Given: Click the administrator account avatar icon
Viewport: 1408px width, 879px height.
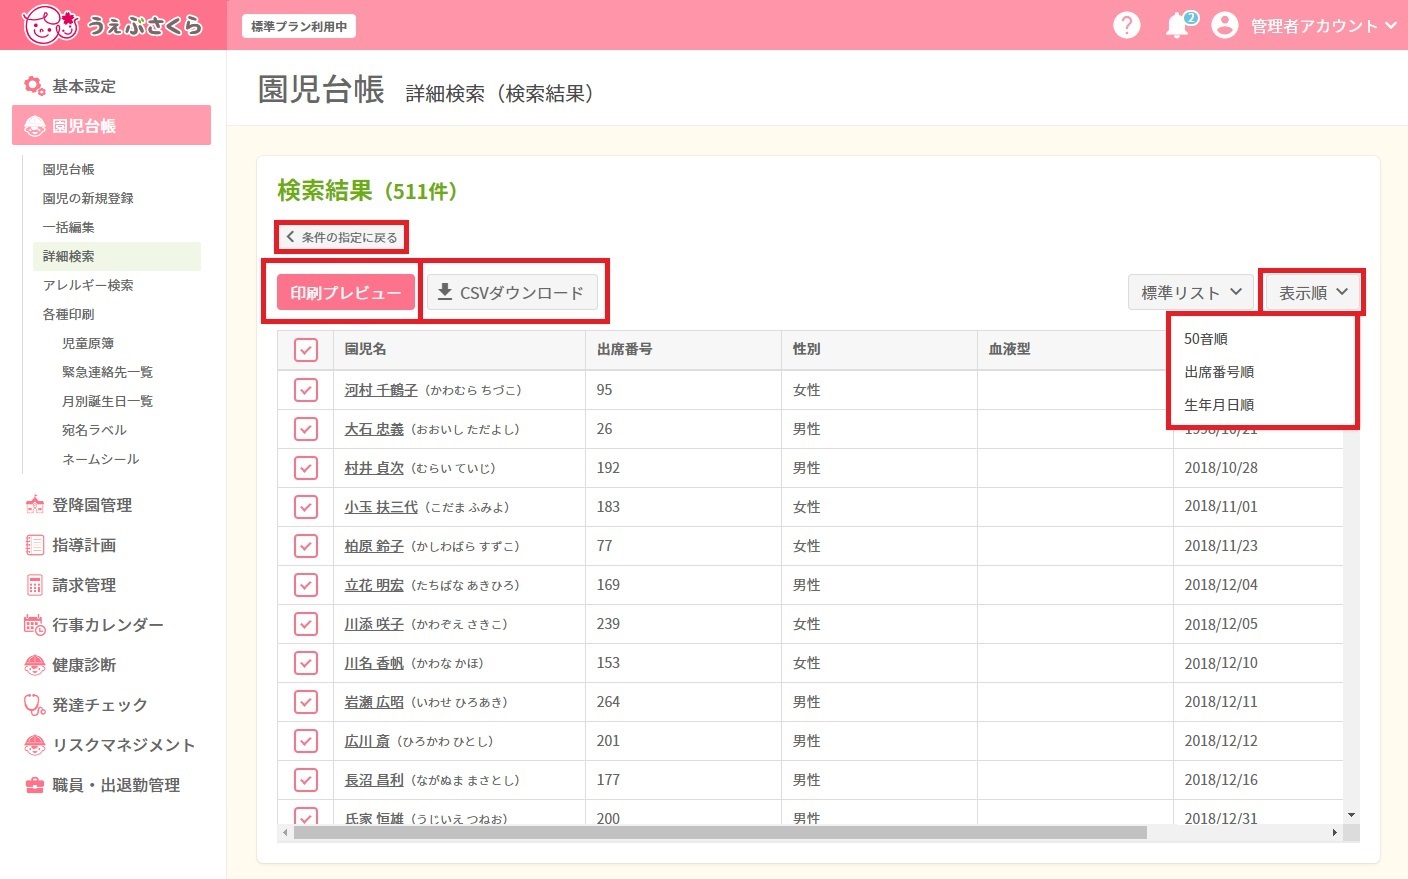Looking at the screenshot, I should [1225, 25].
